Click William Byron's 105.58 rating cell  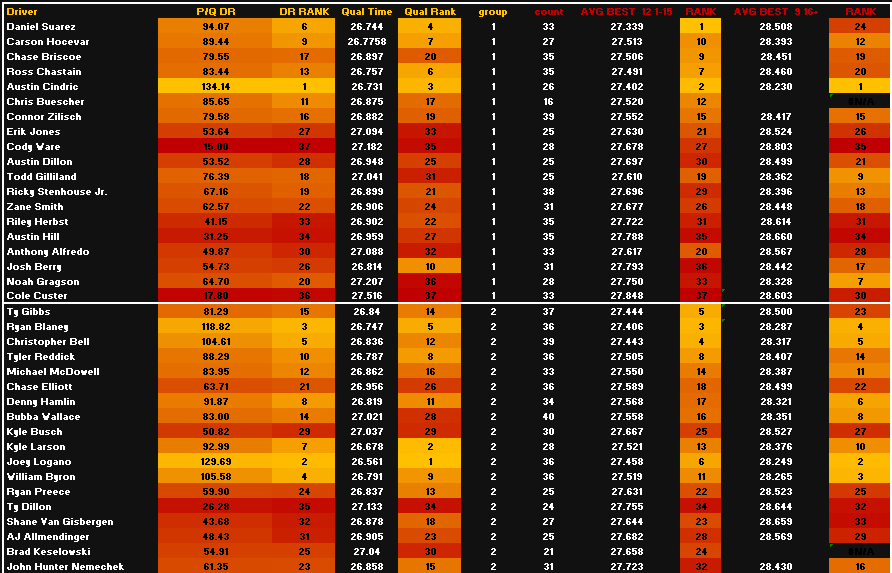(x=216, y=477)
